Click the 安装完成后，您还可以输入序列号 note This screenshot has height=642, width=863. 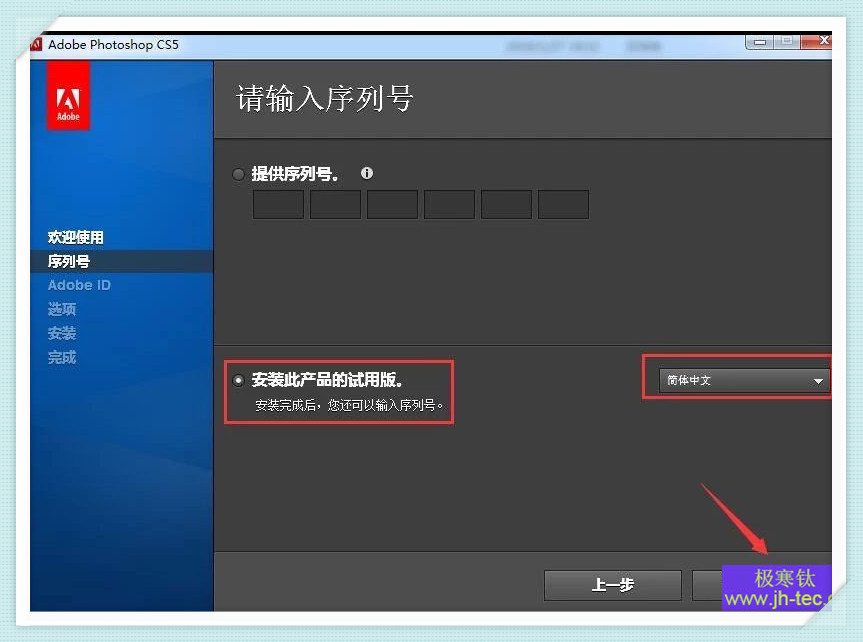click(x=349, y=405)
